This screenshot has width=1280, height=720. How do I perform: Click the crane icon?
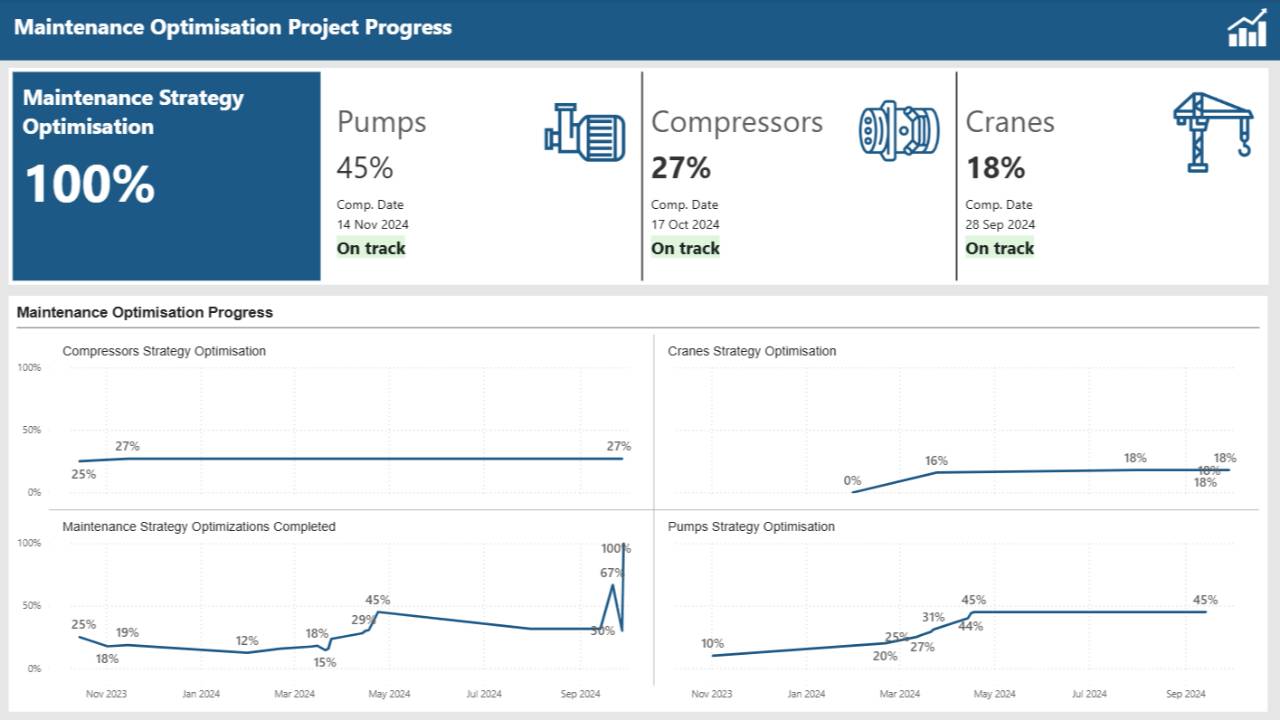coord(1212,132)
